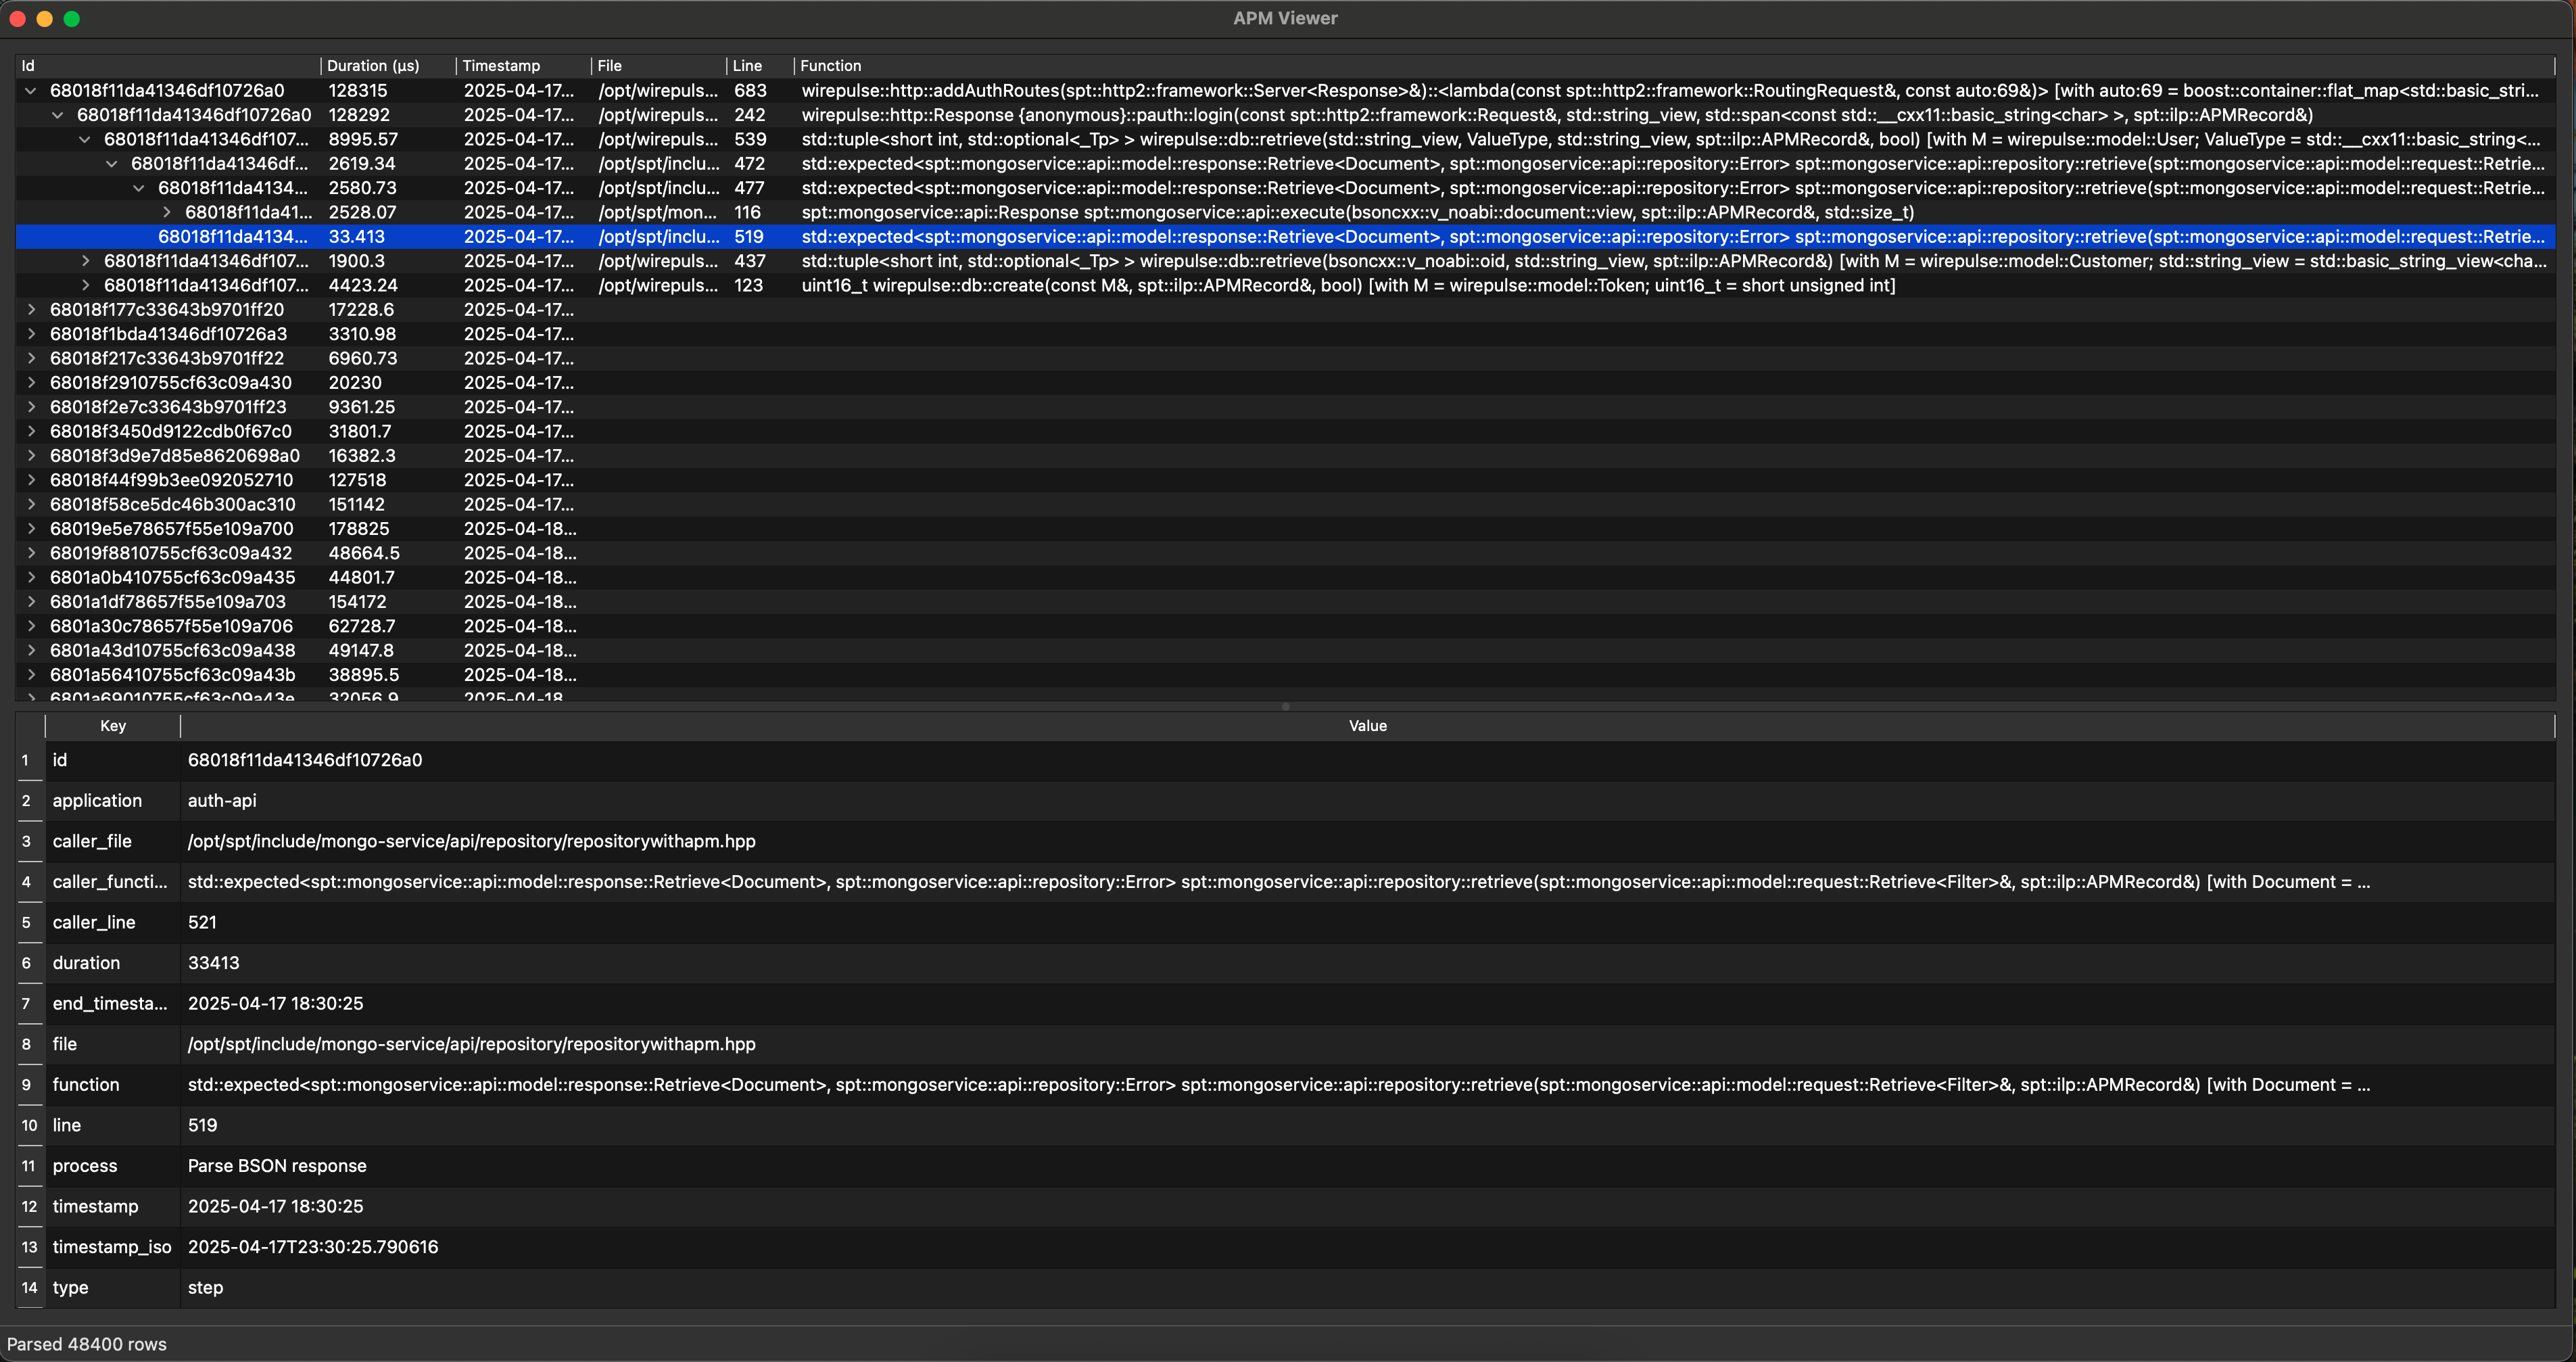Expand row 68018f3450d9122cdb0f67c0
Screen dimensions: 2576x1362
tap(31, 432)
